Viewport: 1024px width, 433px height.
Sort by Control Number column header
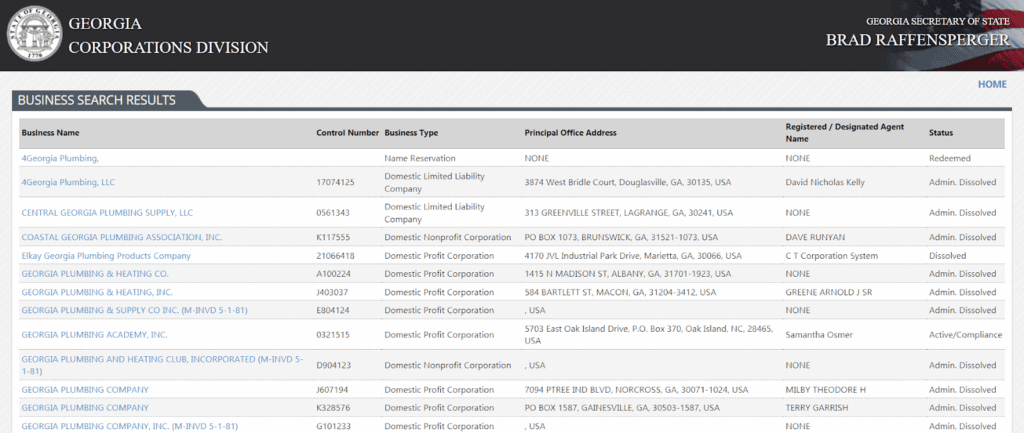click(347, 133)
